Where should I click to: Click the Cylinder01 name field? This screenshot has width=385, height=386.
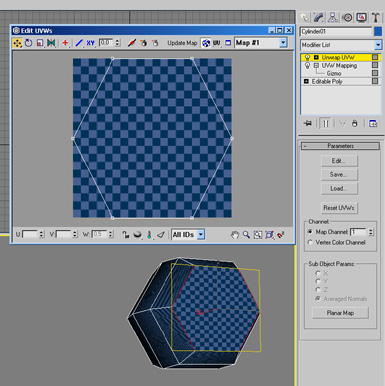pos(336,32)
